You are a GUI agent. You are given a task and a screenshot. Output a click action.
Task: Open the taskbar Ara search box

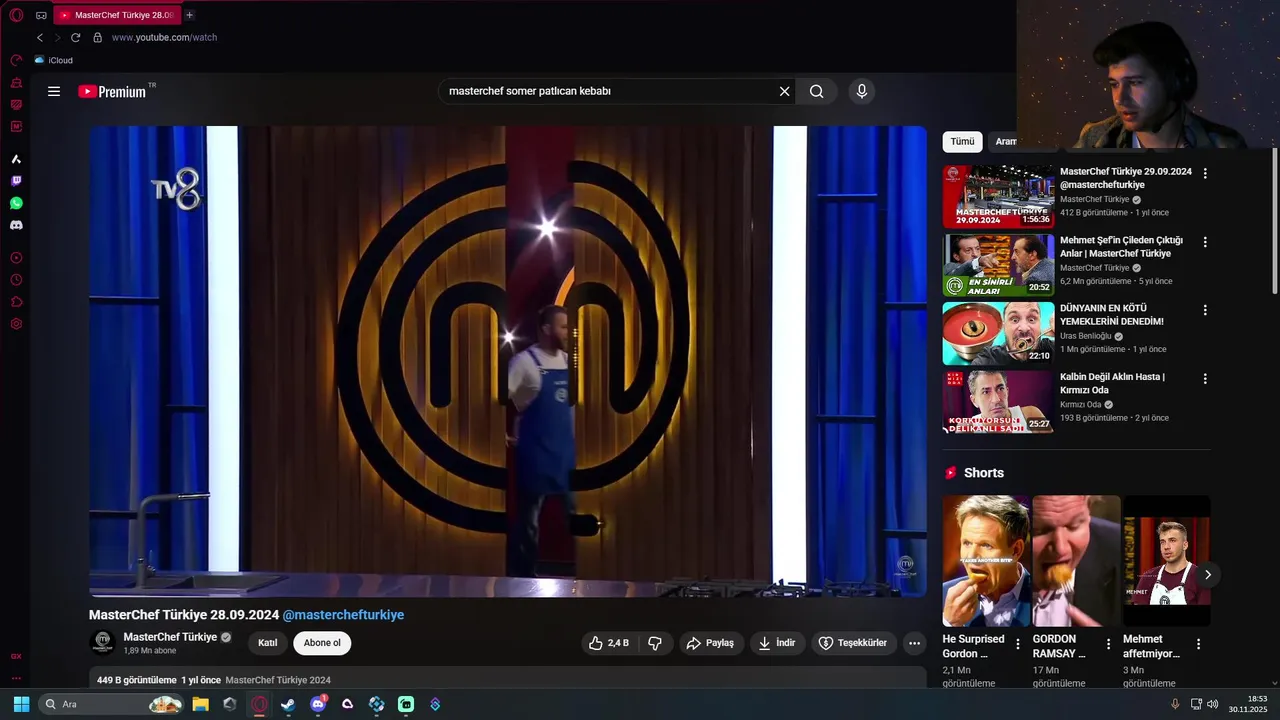112,704
